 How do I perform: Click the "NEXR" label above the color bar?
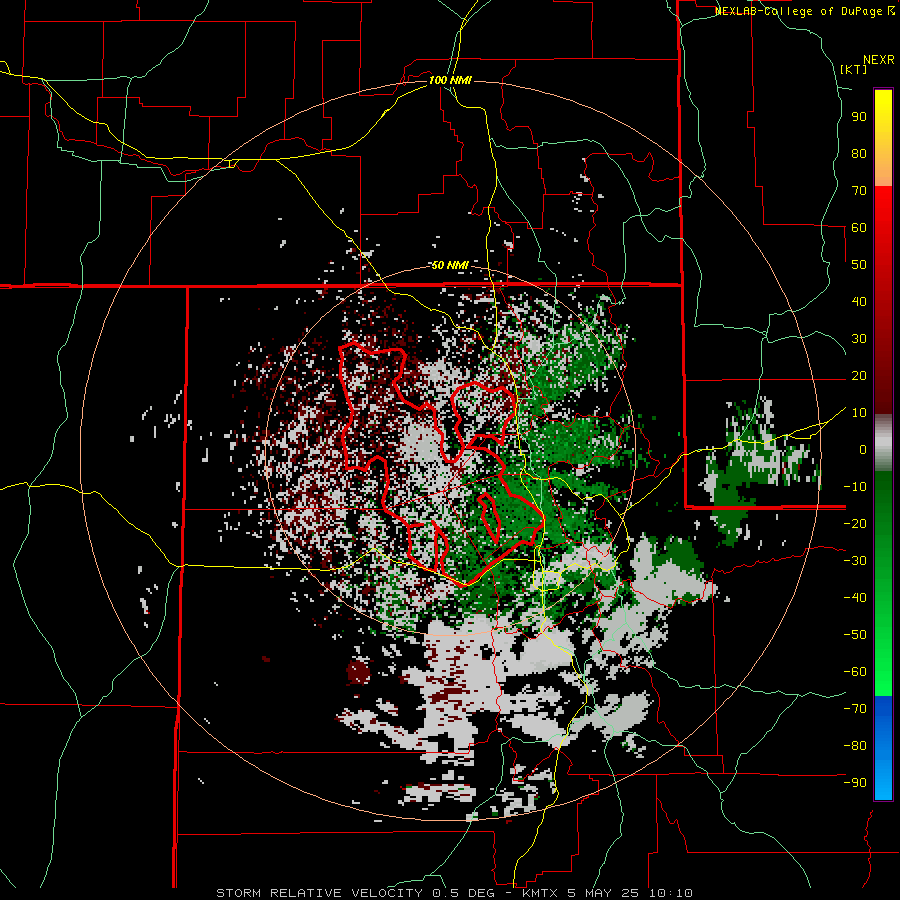(x=879, y=60)
